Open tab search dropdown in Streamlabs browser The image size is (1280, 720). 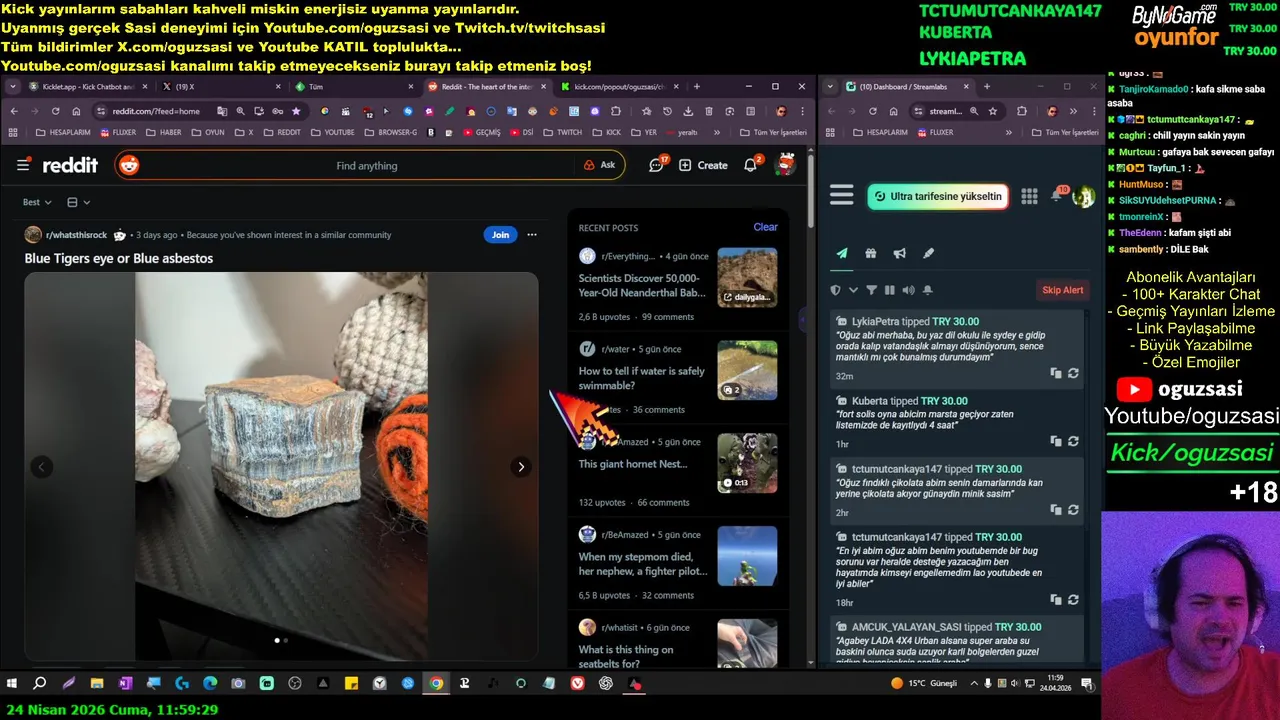pos(832,87)
